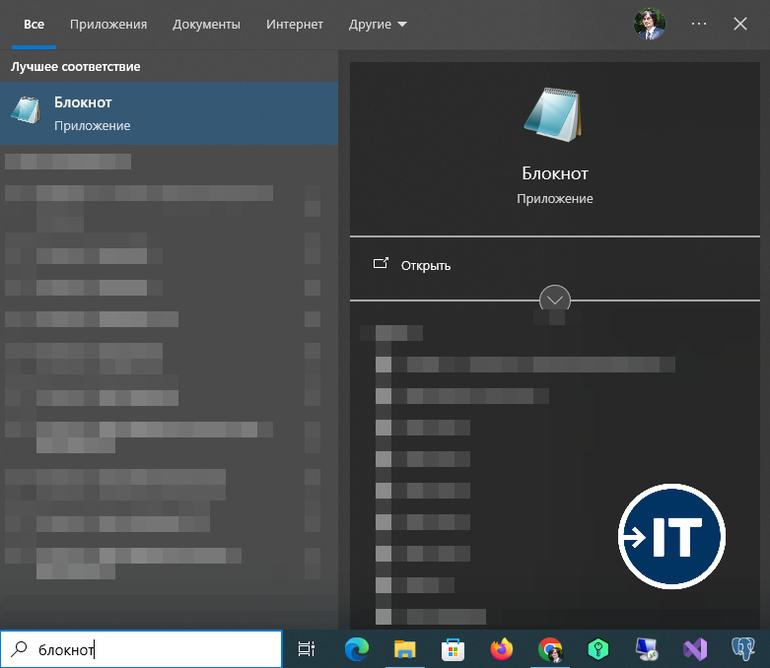Screen dimensions: 770x668
Task: Click Открыть to launch Notepad
Action: 425,266
